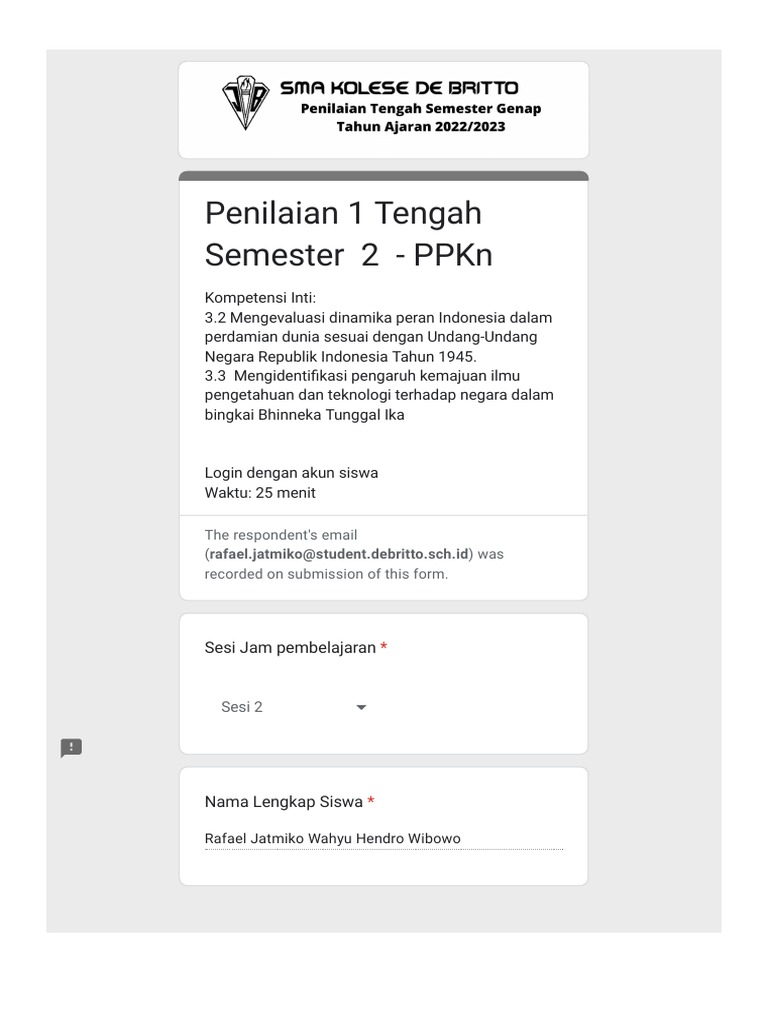Image resolution: width=768 pixels, height=1024 pixels.
Task: Click the form title Penilaian 1 Tengah Semester 2 - PPKn
Action: pyautogui.click(x=348, y=234)
